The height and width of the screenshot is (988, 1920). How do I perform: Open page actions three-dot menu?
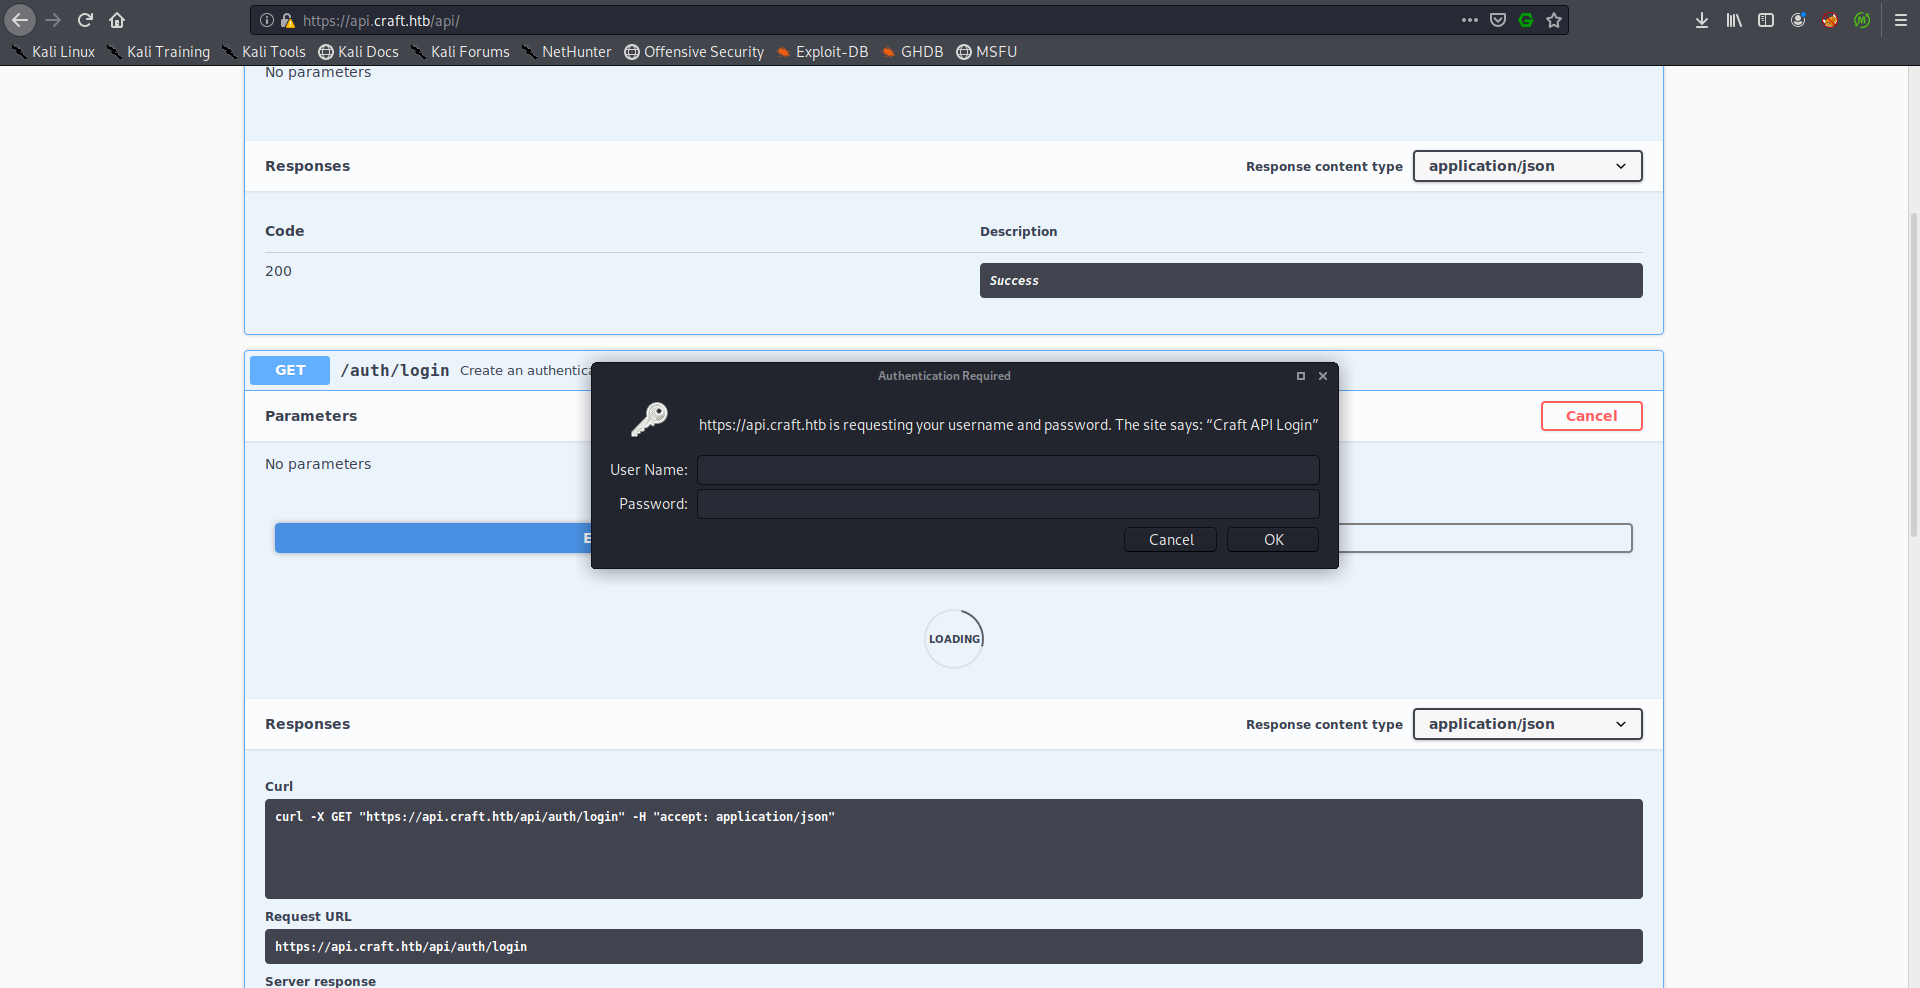(x=1469, y=20)
